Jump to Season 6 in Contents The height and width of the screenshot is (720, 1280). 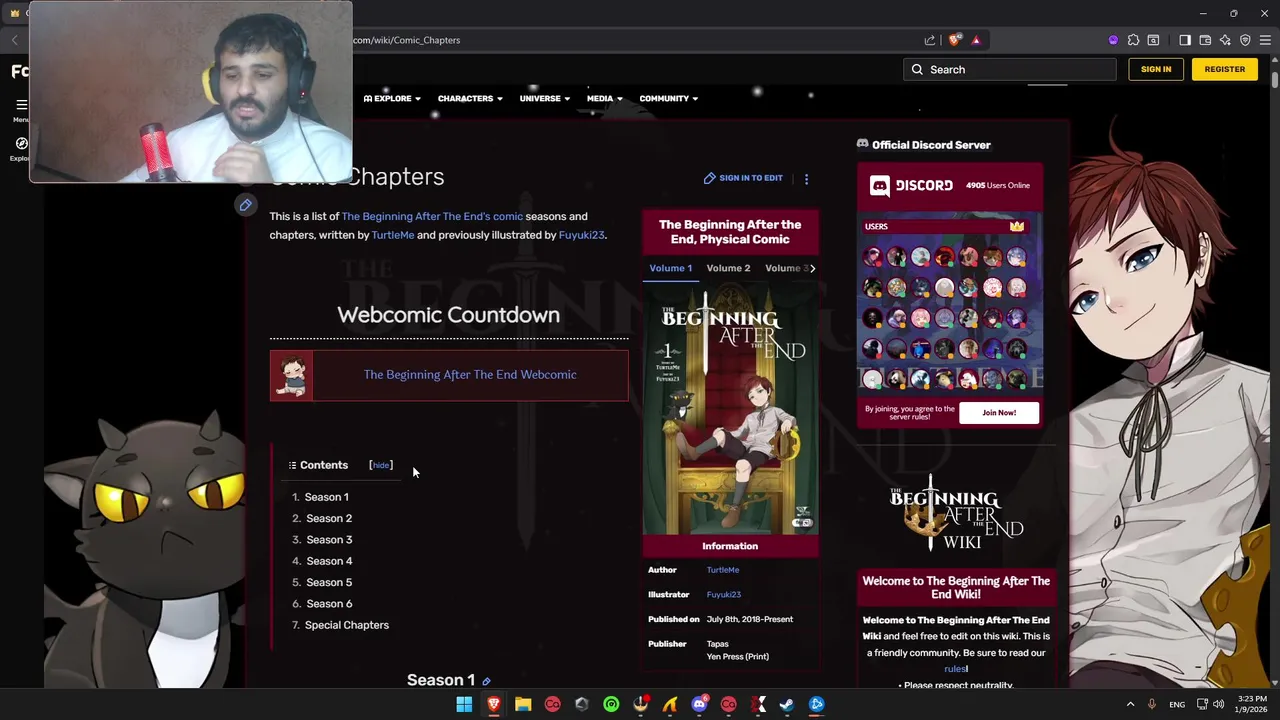[x=329, y=604]
